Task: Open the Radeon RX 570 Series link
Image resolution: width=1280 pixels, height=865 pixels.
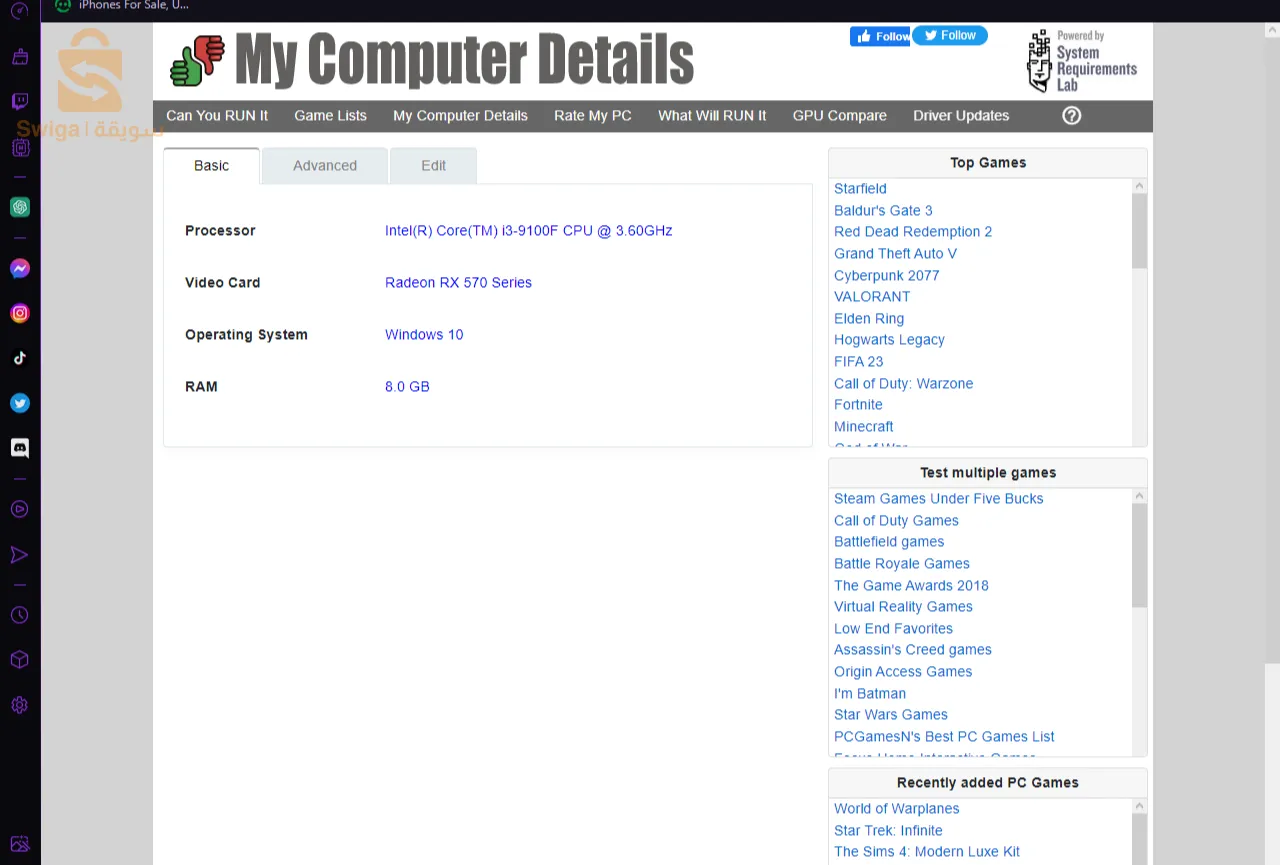Action: pyautogui.click(x=458, y=282)
